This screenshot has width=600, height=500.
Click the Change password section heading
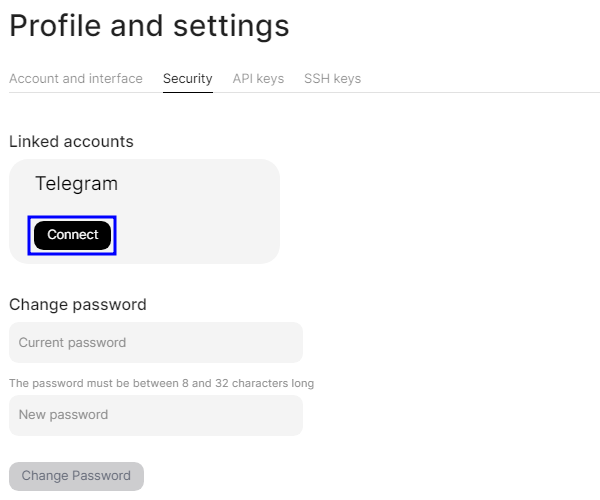pyautogui.click(x=78, y=305)
